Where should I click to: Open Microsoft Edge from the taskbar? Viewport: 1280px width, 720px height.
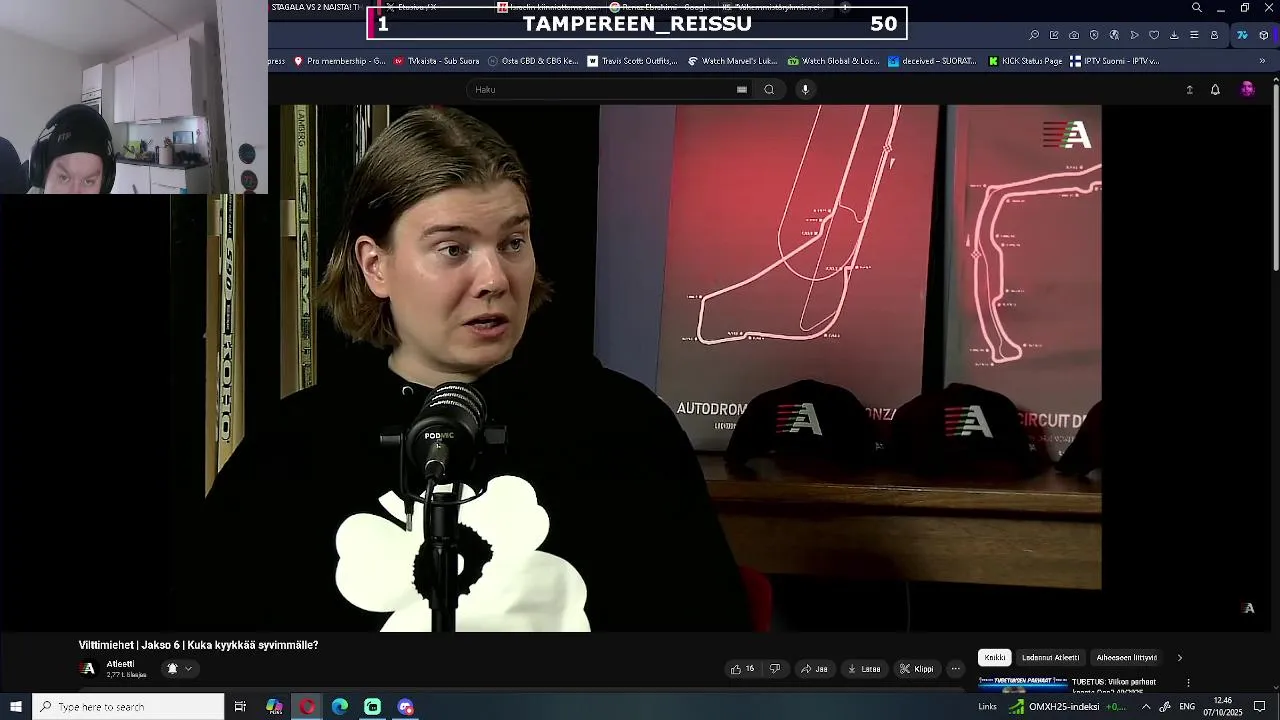[x=340, y=707]
